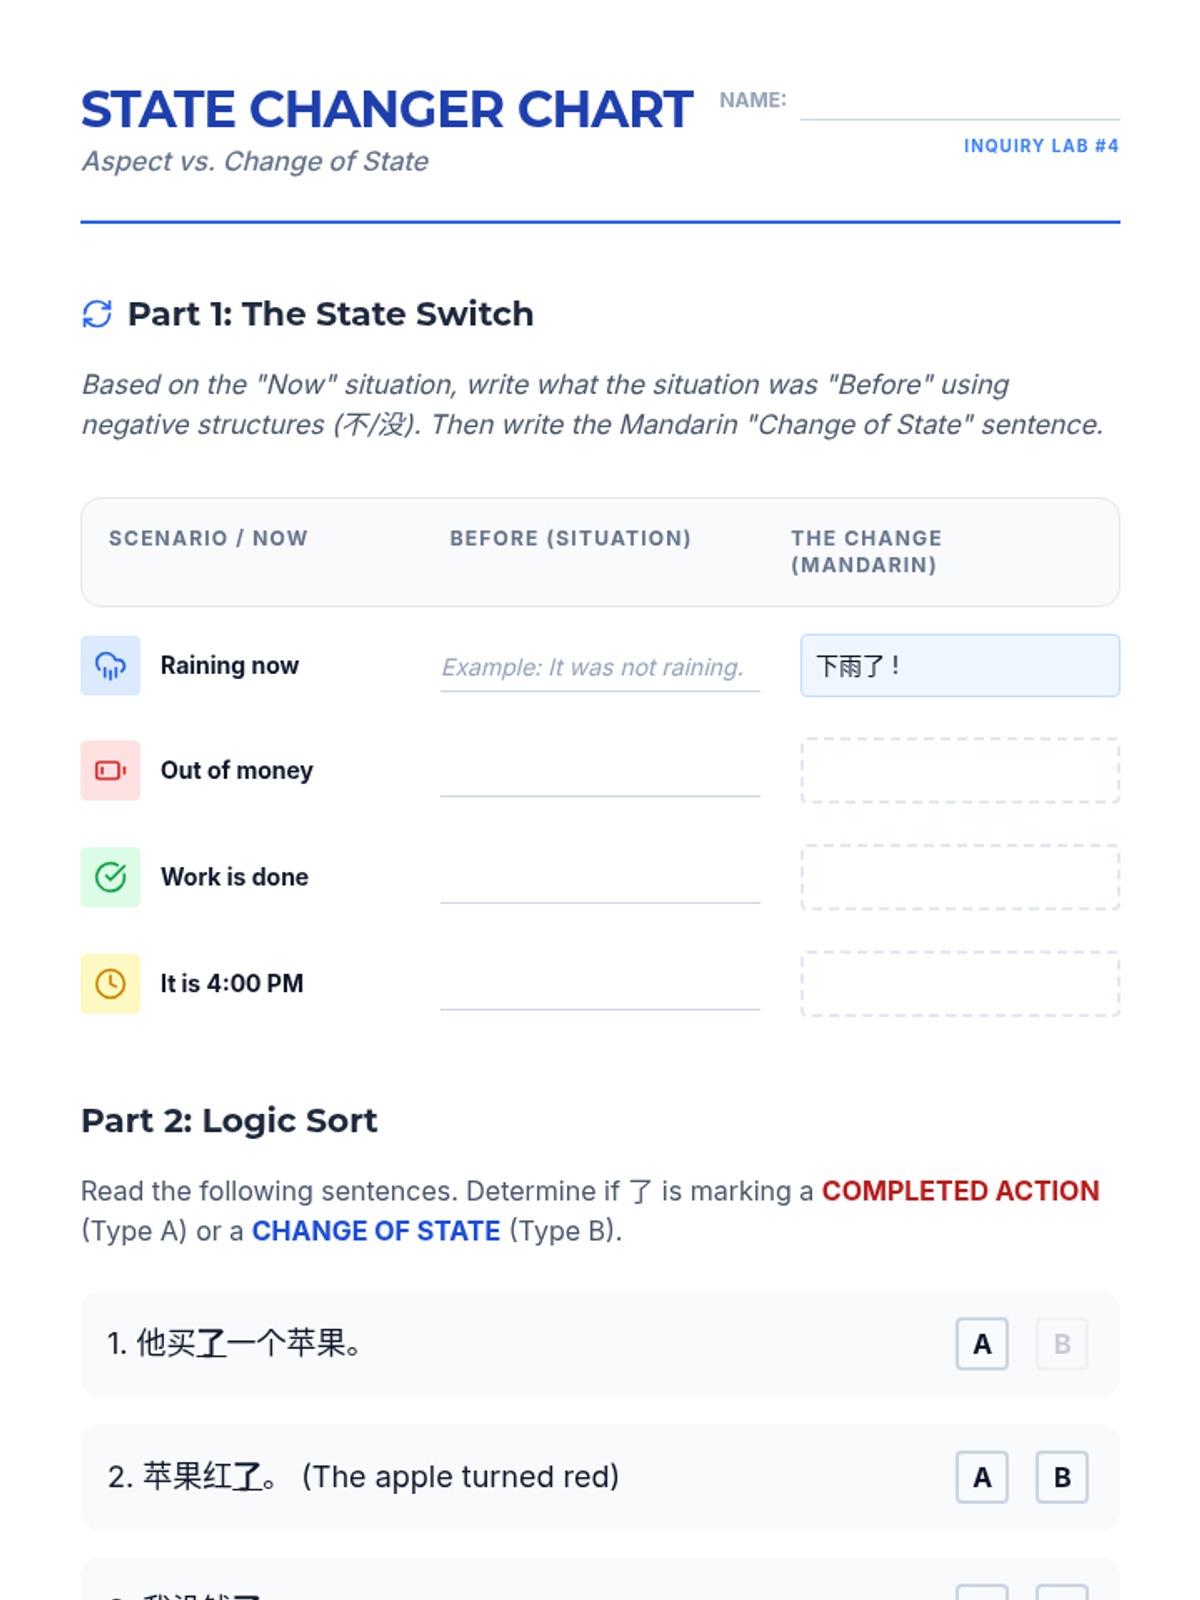Click the Before line for It is 4:00 PM

(x=600, y=986)
